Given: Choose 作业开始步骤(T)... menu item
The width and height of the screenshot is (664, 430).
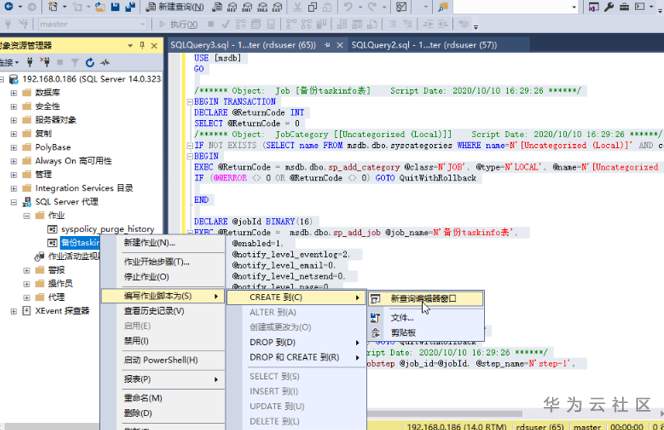Looking at the screenshot, I should coord(163,262).
